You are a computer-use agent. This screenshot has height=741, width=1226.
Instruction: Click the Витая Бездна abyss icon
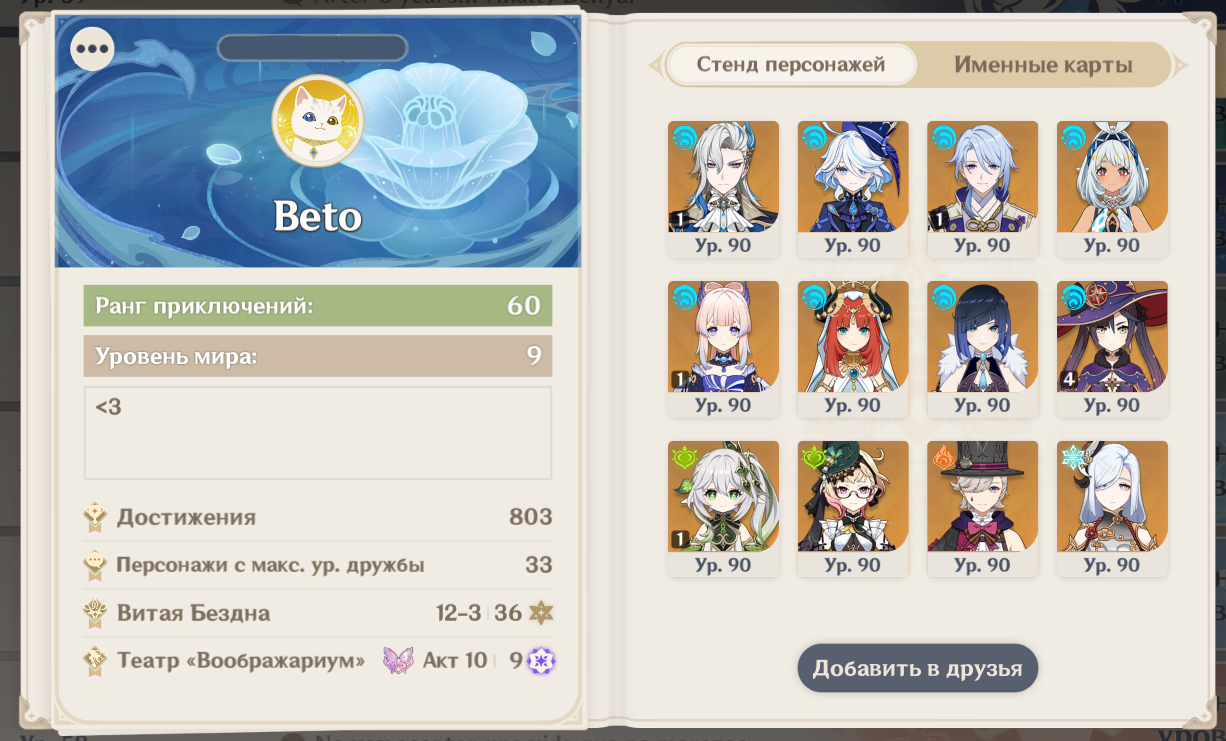click(96, 613)
